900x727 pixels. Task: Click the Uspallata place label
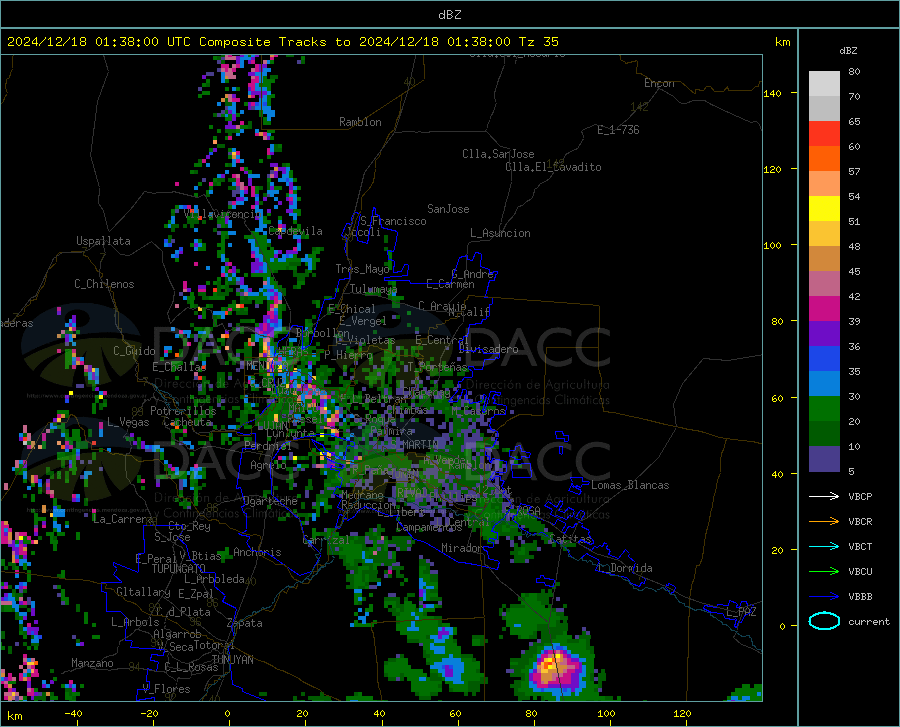(103, 241)
